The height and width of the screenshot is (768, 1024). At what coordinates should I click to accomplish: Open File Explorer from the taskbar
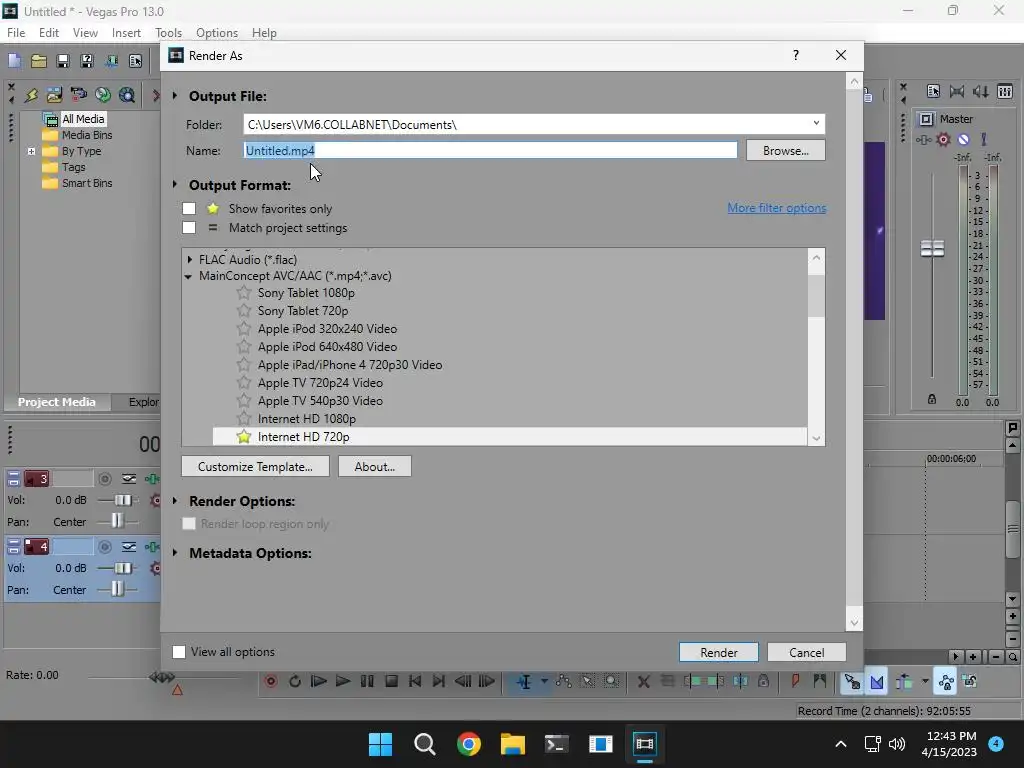(513, 744)
